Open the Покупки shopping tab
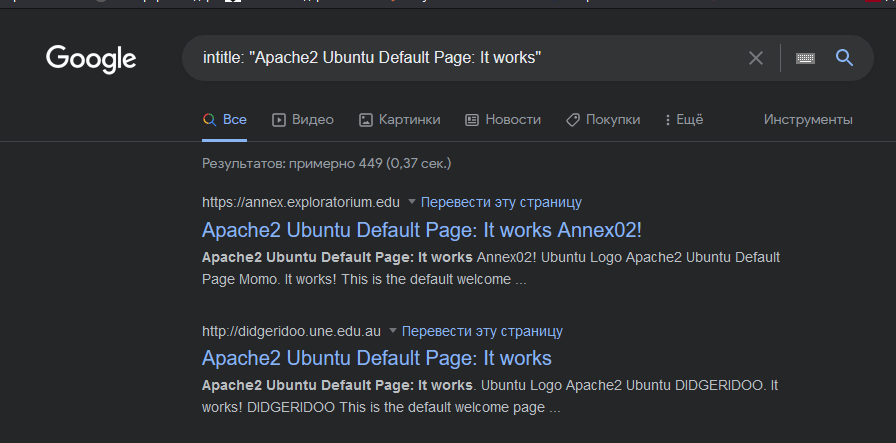Image resolution: width=896 pixels, height=443 pixels. pyautogui.click(x=603, y=119)
